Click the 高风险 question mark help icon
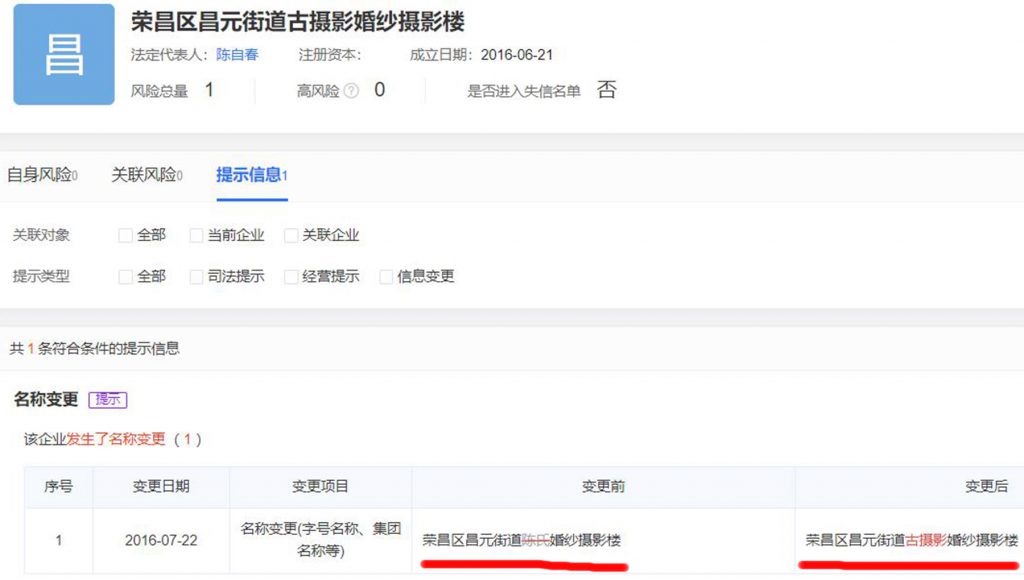This screenshot has width=1024, height=580. point(351,91)
